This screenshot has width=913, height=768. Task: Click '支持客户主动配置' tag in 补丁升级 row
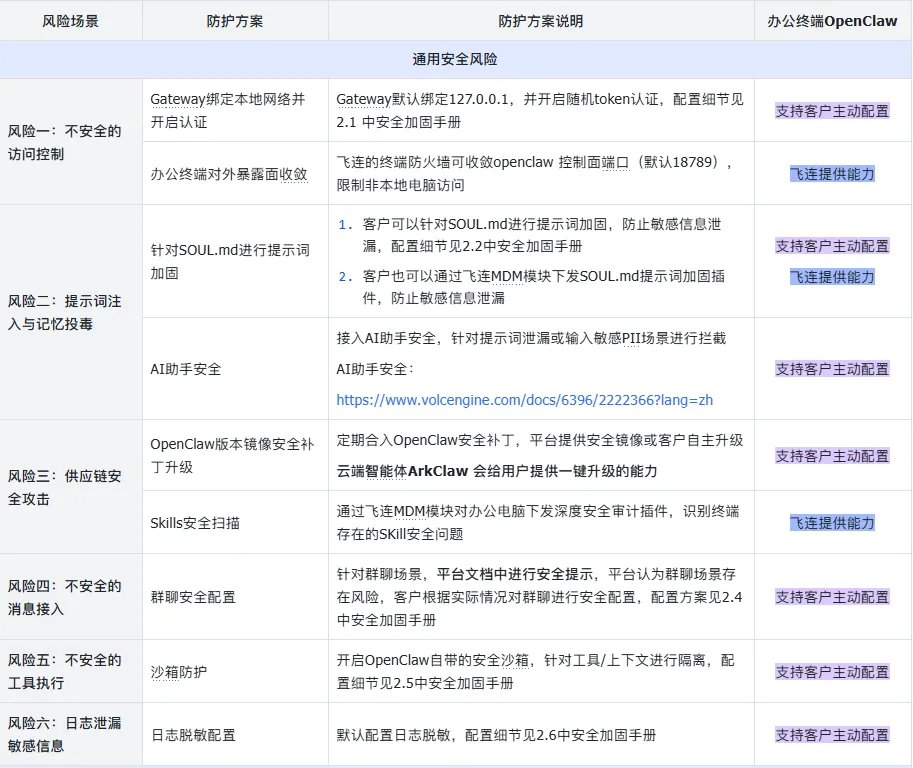pyautogui.click(x=832, y=456)
